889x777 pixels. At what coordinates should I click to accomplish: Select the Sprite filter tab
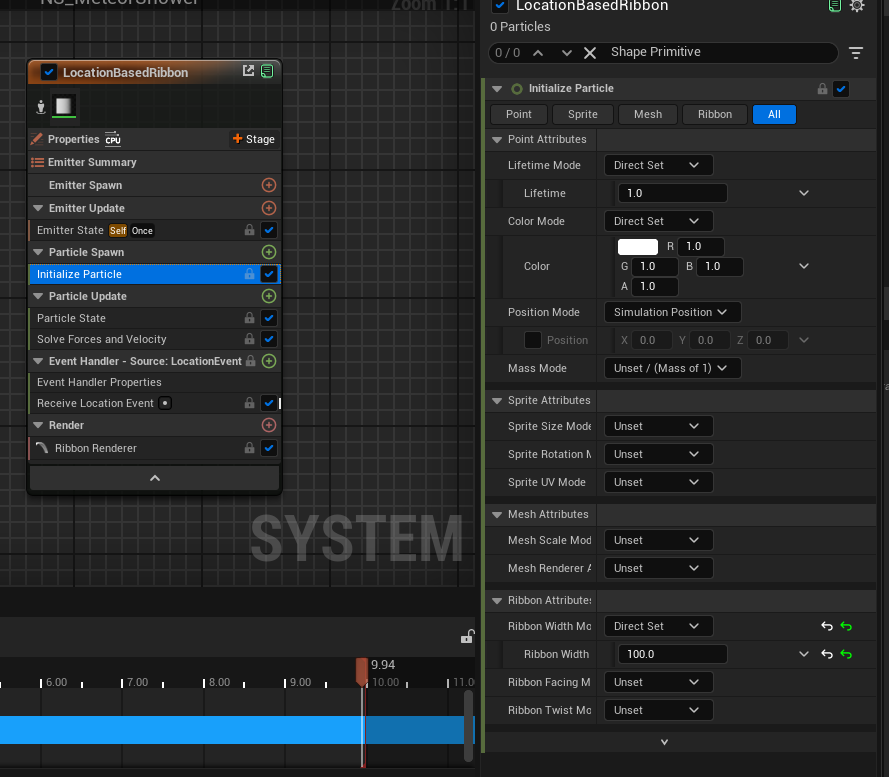(583, 114)
